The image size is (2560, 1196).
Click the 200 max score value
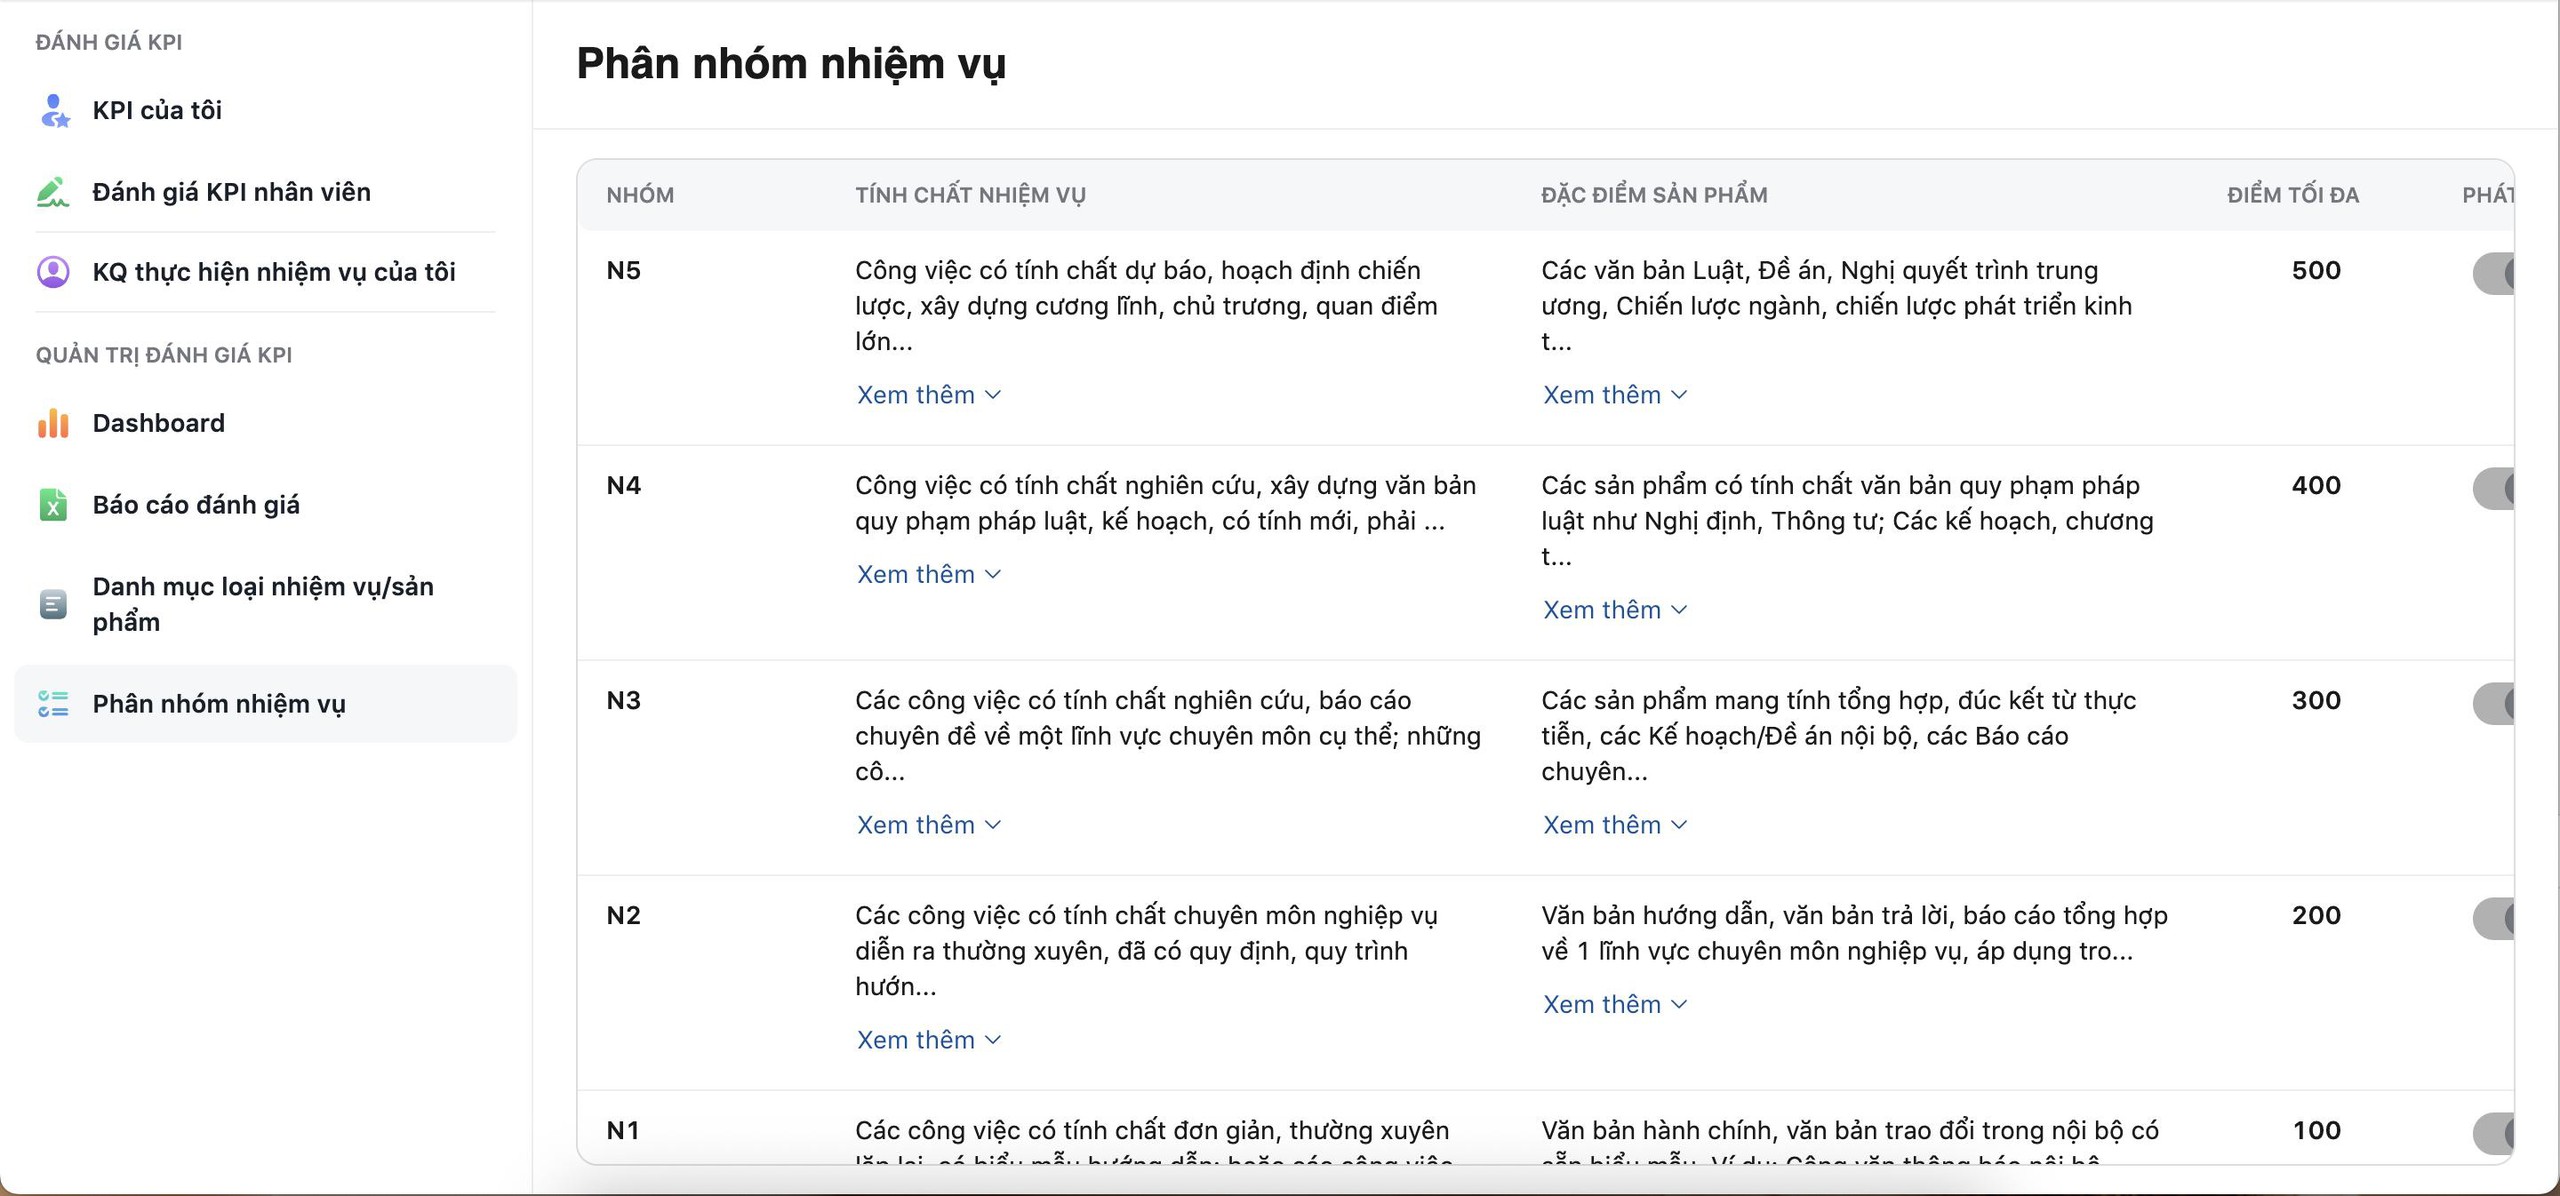(x=2316, y=915)
